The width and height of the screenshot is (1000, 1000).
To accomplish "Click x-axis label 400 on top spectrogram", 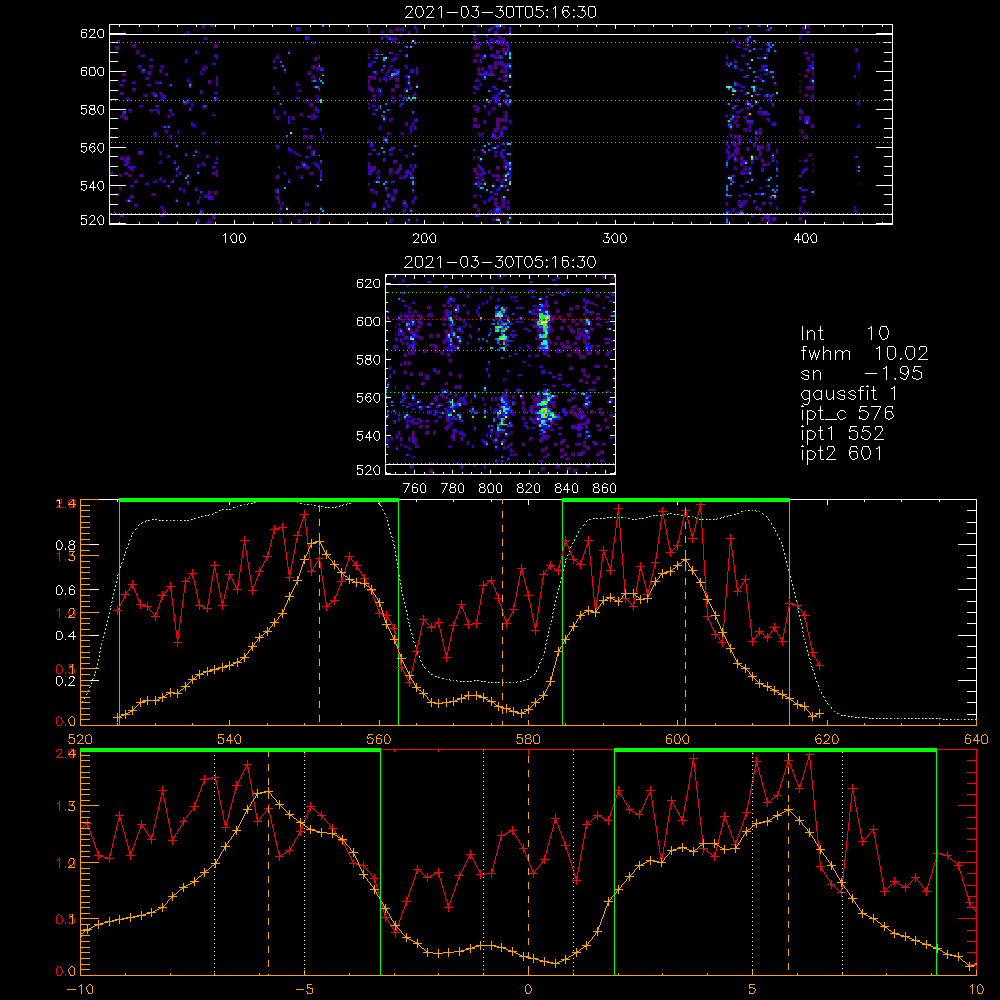I will (x=805, y=239).
